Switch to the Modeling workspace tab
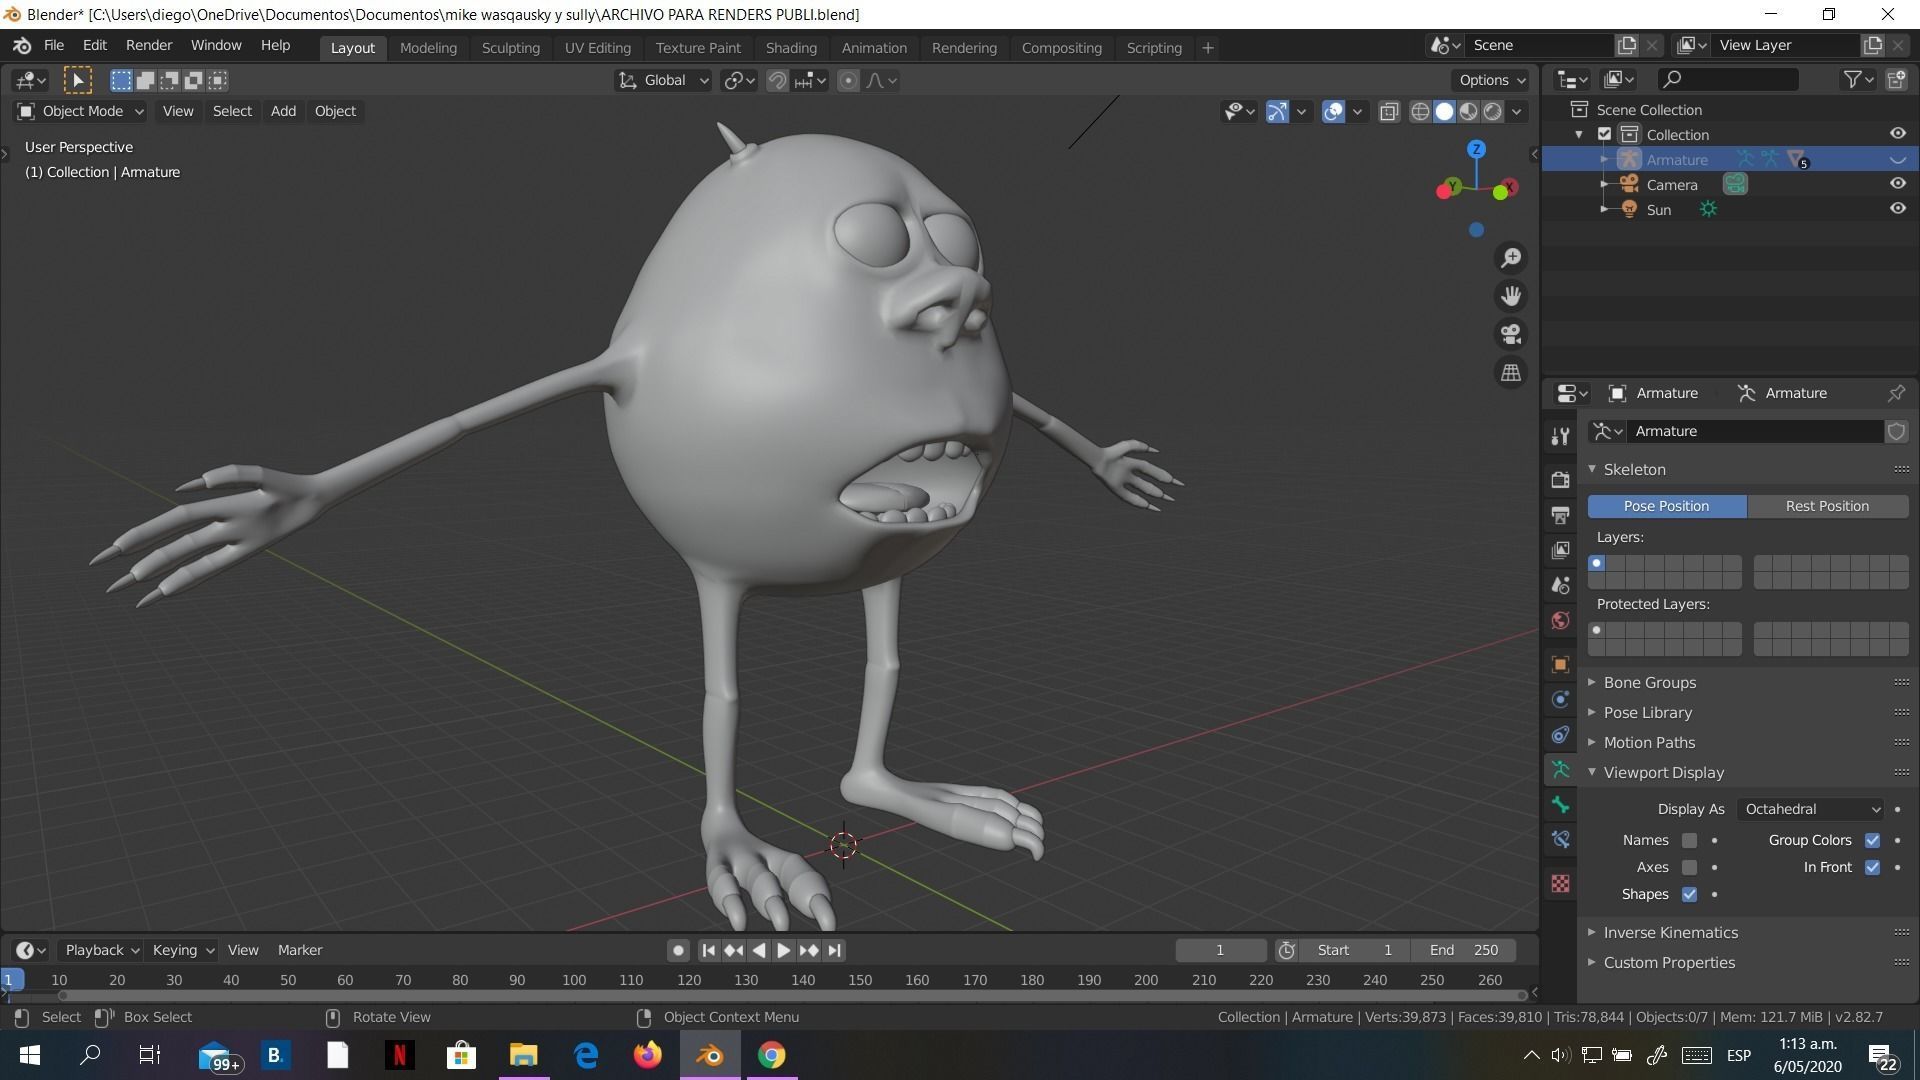 pyautogui.click(x=428, y=47)
